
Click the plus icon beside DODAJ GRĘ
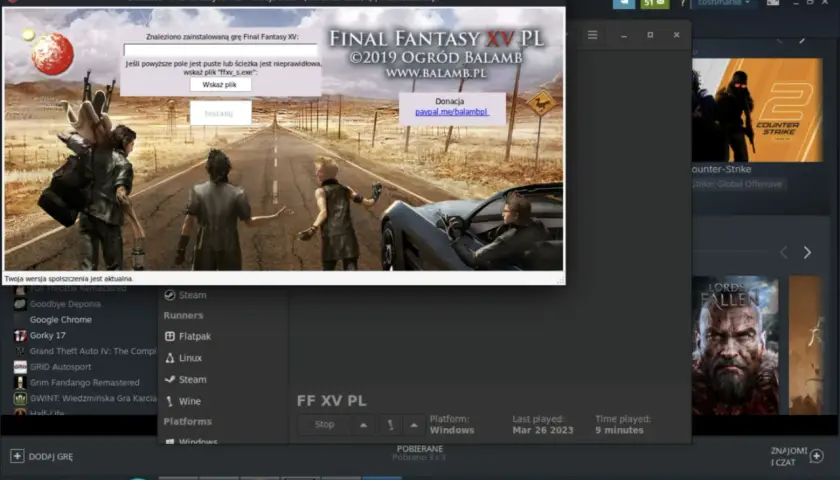point(17,456)
